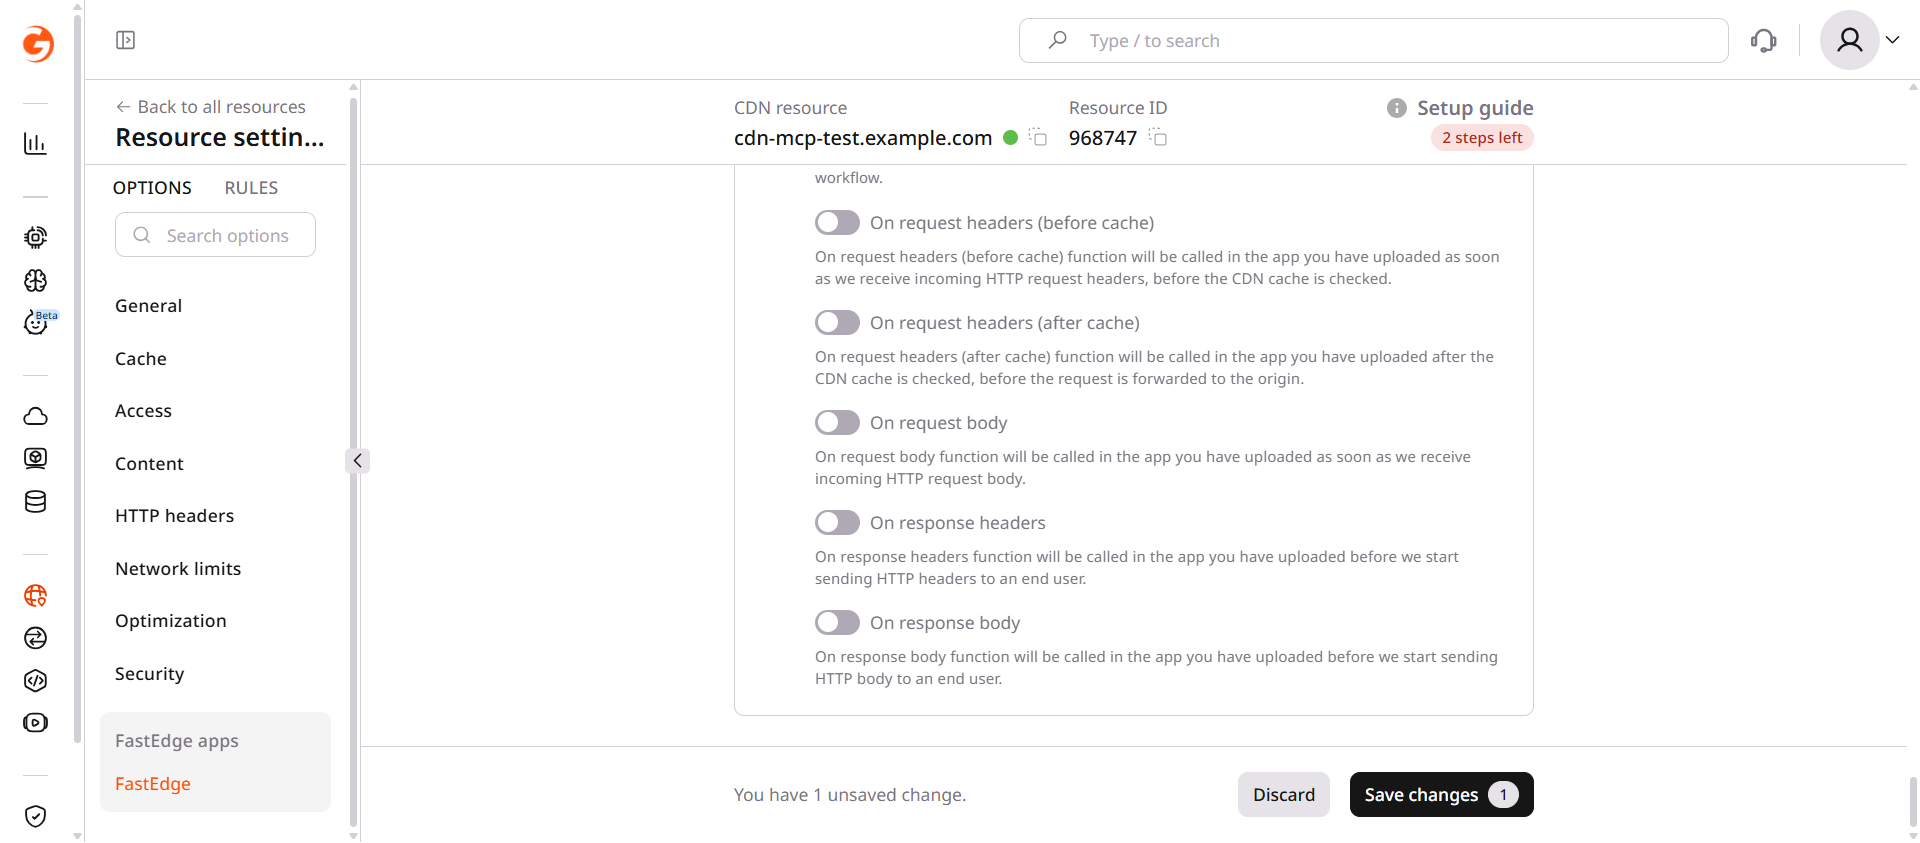Click the magnifier icon in Search options
Image resolution: width=1920 pixels, height=843 pixels.
tap(142, 235)
